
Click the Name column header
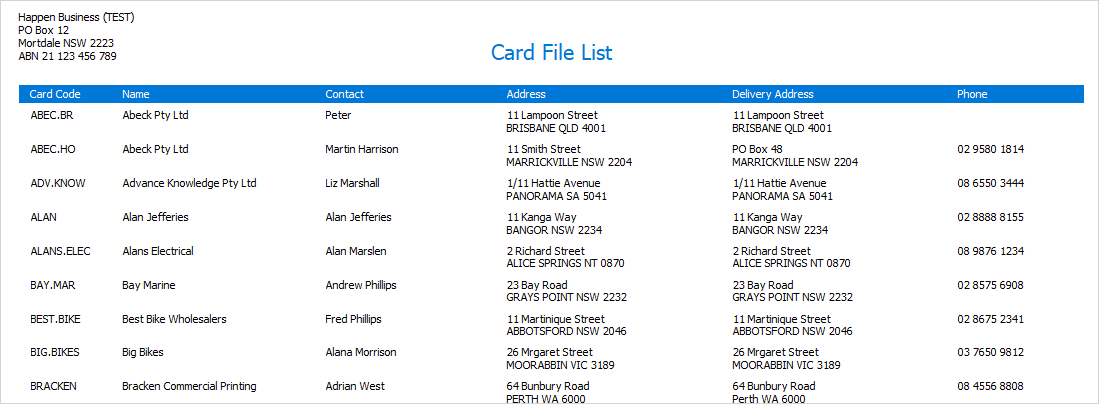tap(136, 94)
